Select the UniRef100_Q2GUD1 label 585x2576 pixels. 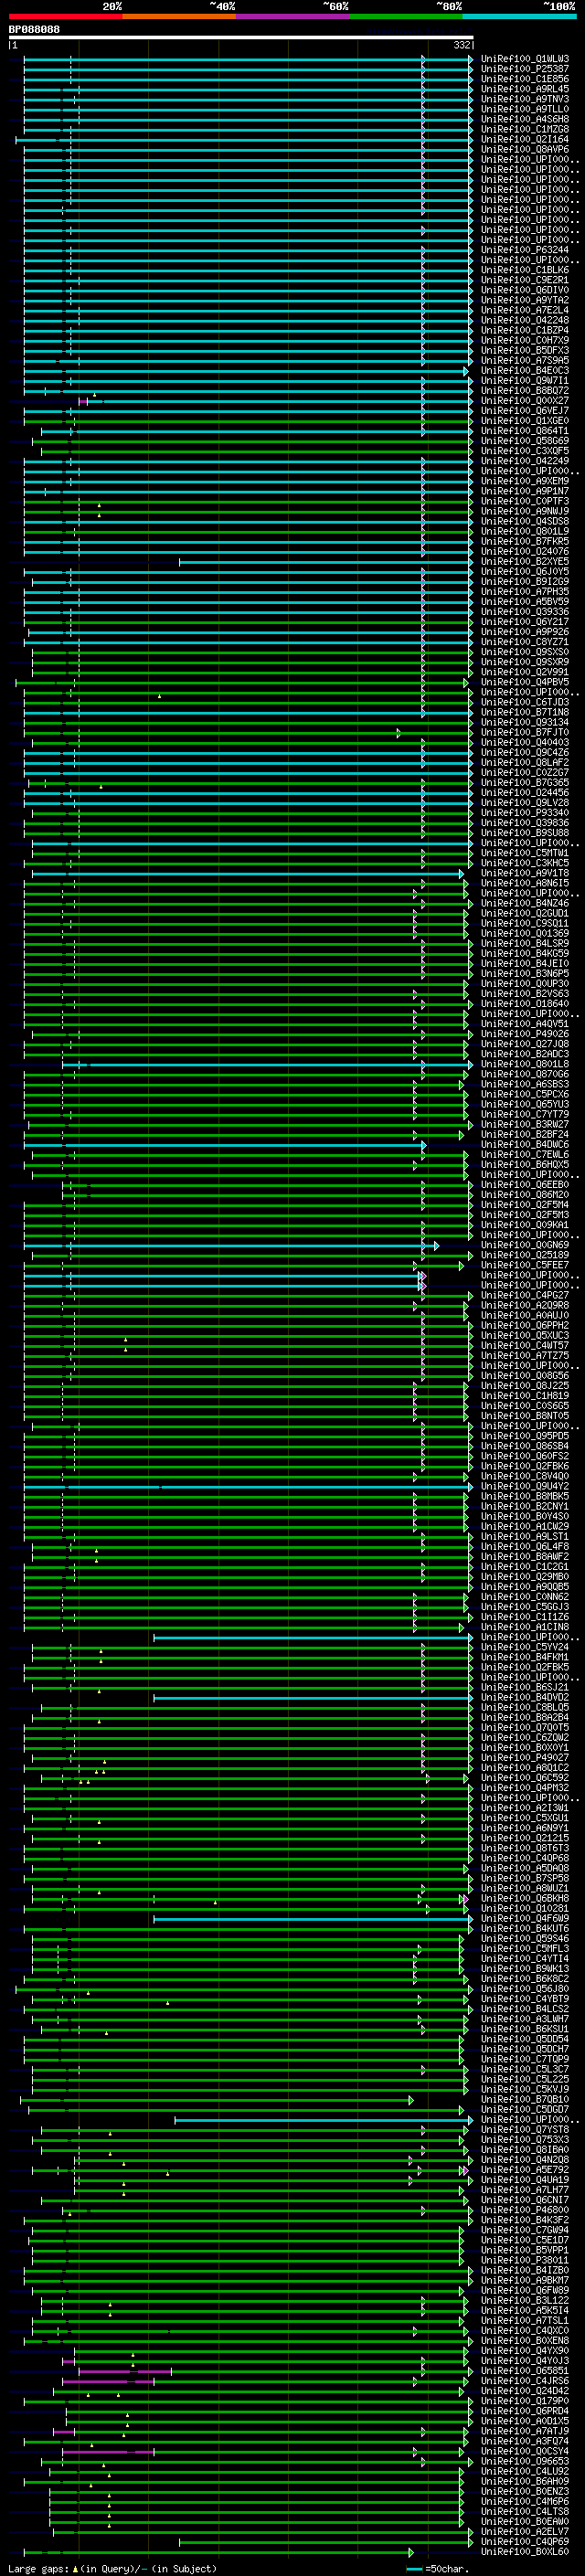click(525, 913)
